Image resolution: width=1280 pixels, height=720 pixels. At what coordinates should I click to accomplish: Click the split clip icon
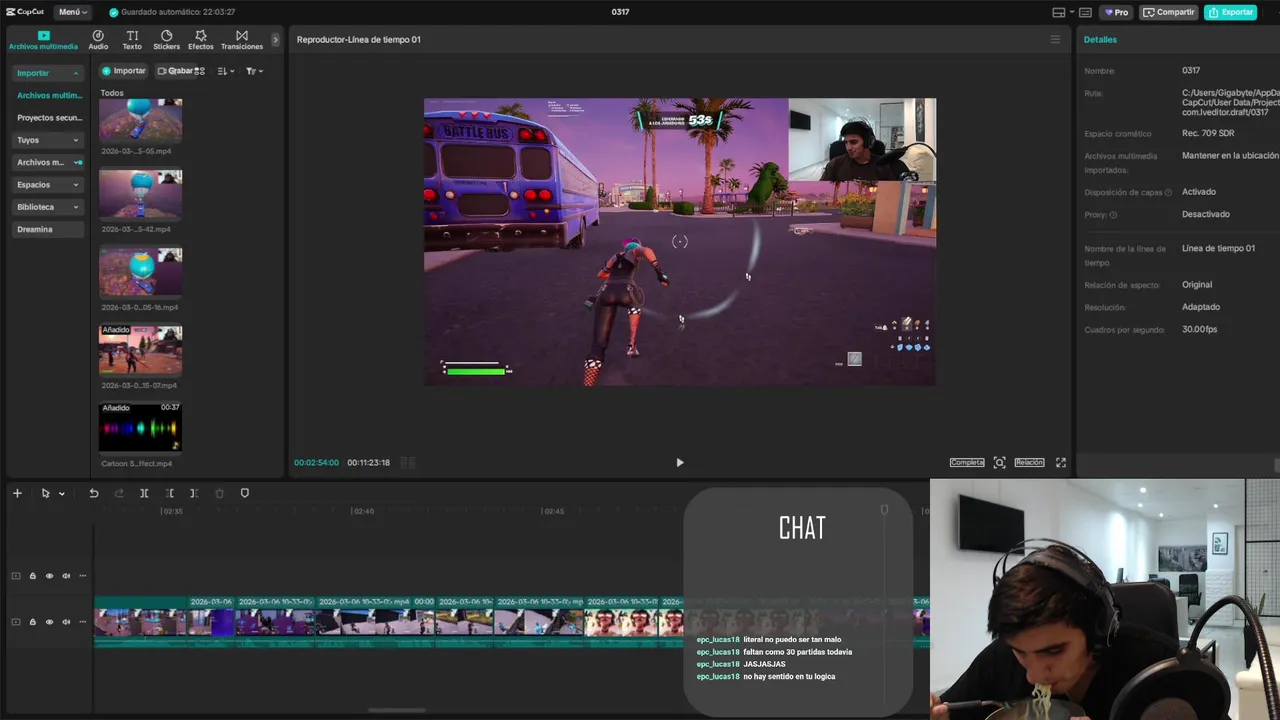[144, 493]
